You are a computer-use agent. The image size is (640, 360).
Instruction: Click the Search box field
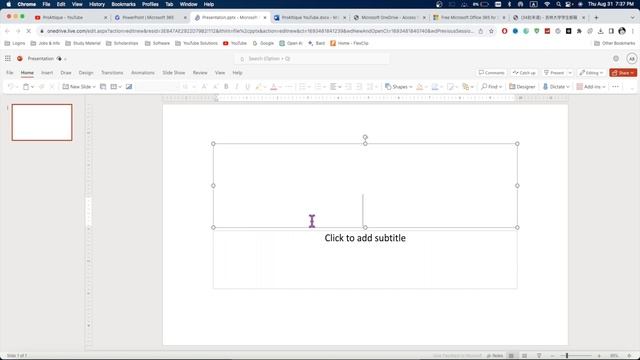pyautogui.click(x=312, y=59)
